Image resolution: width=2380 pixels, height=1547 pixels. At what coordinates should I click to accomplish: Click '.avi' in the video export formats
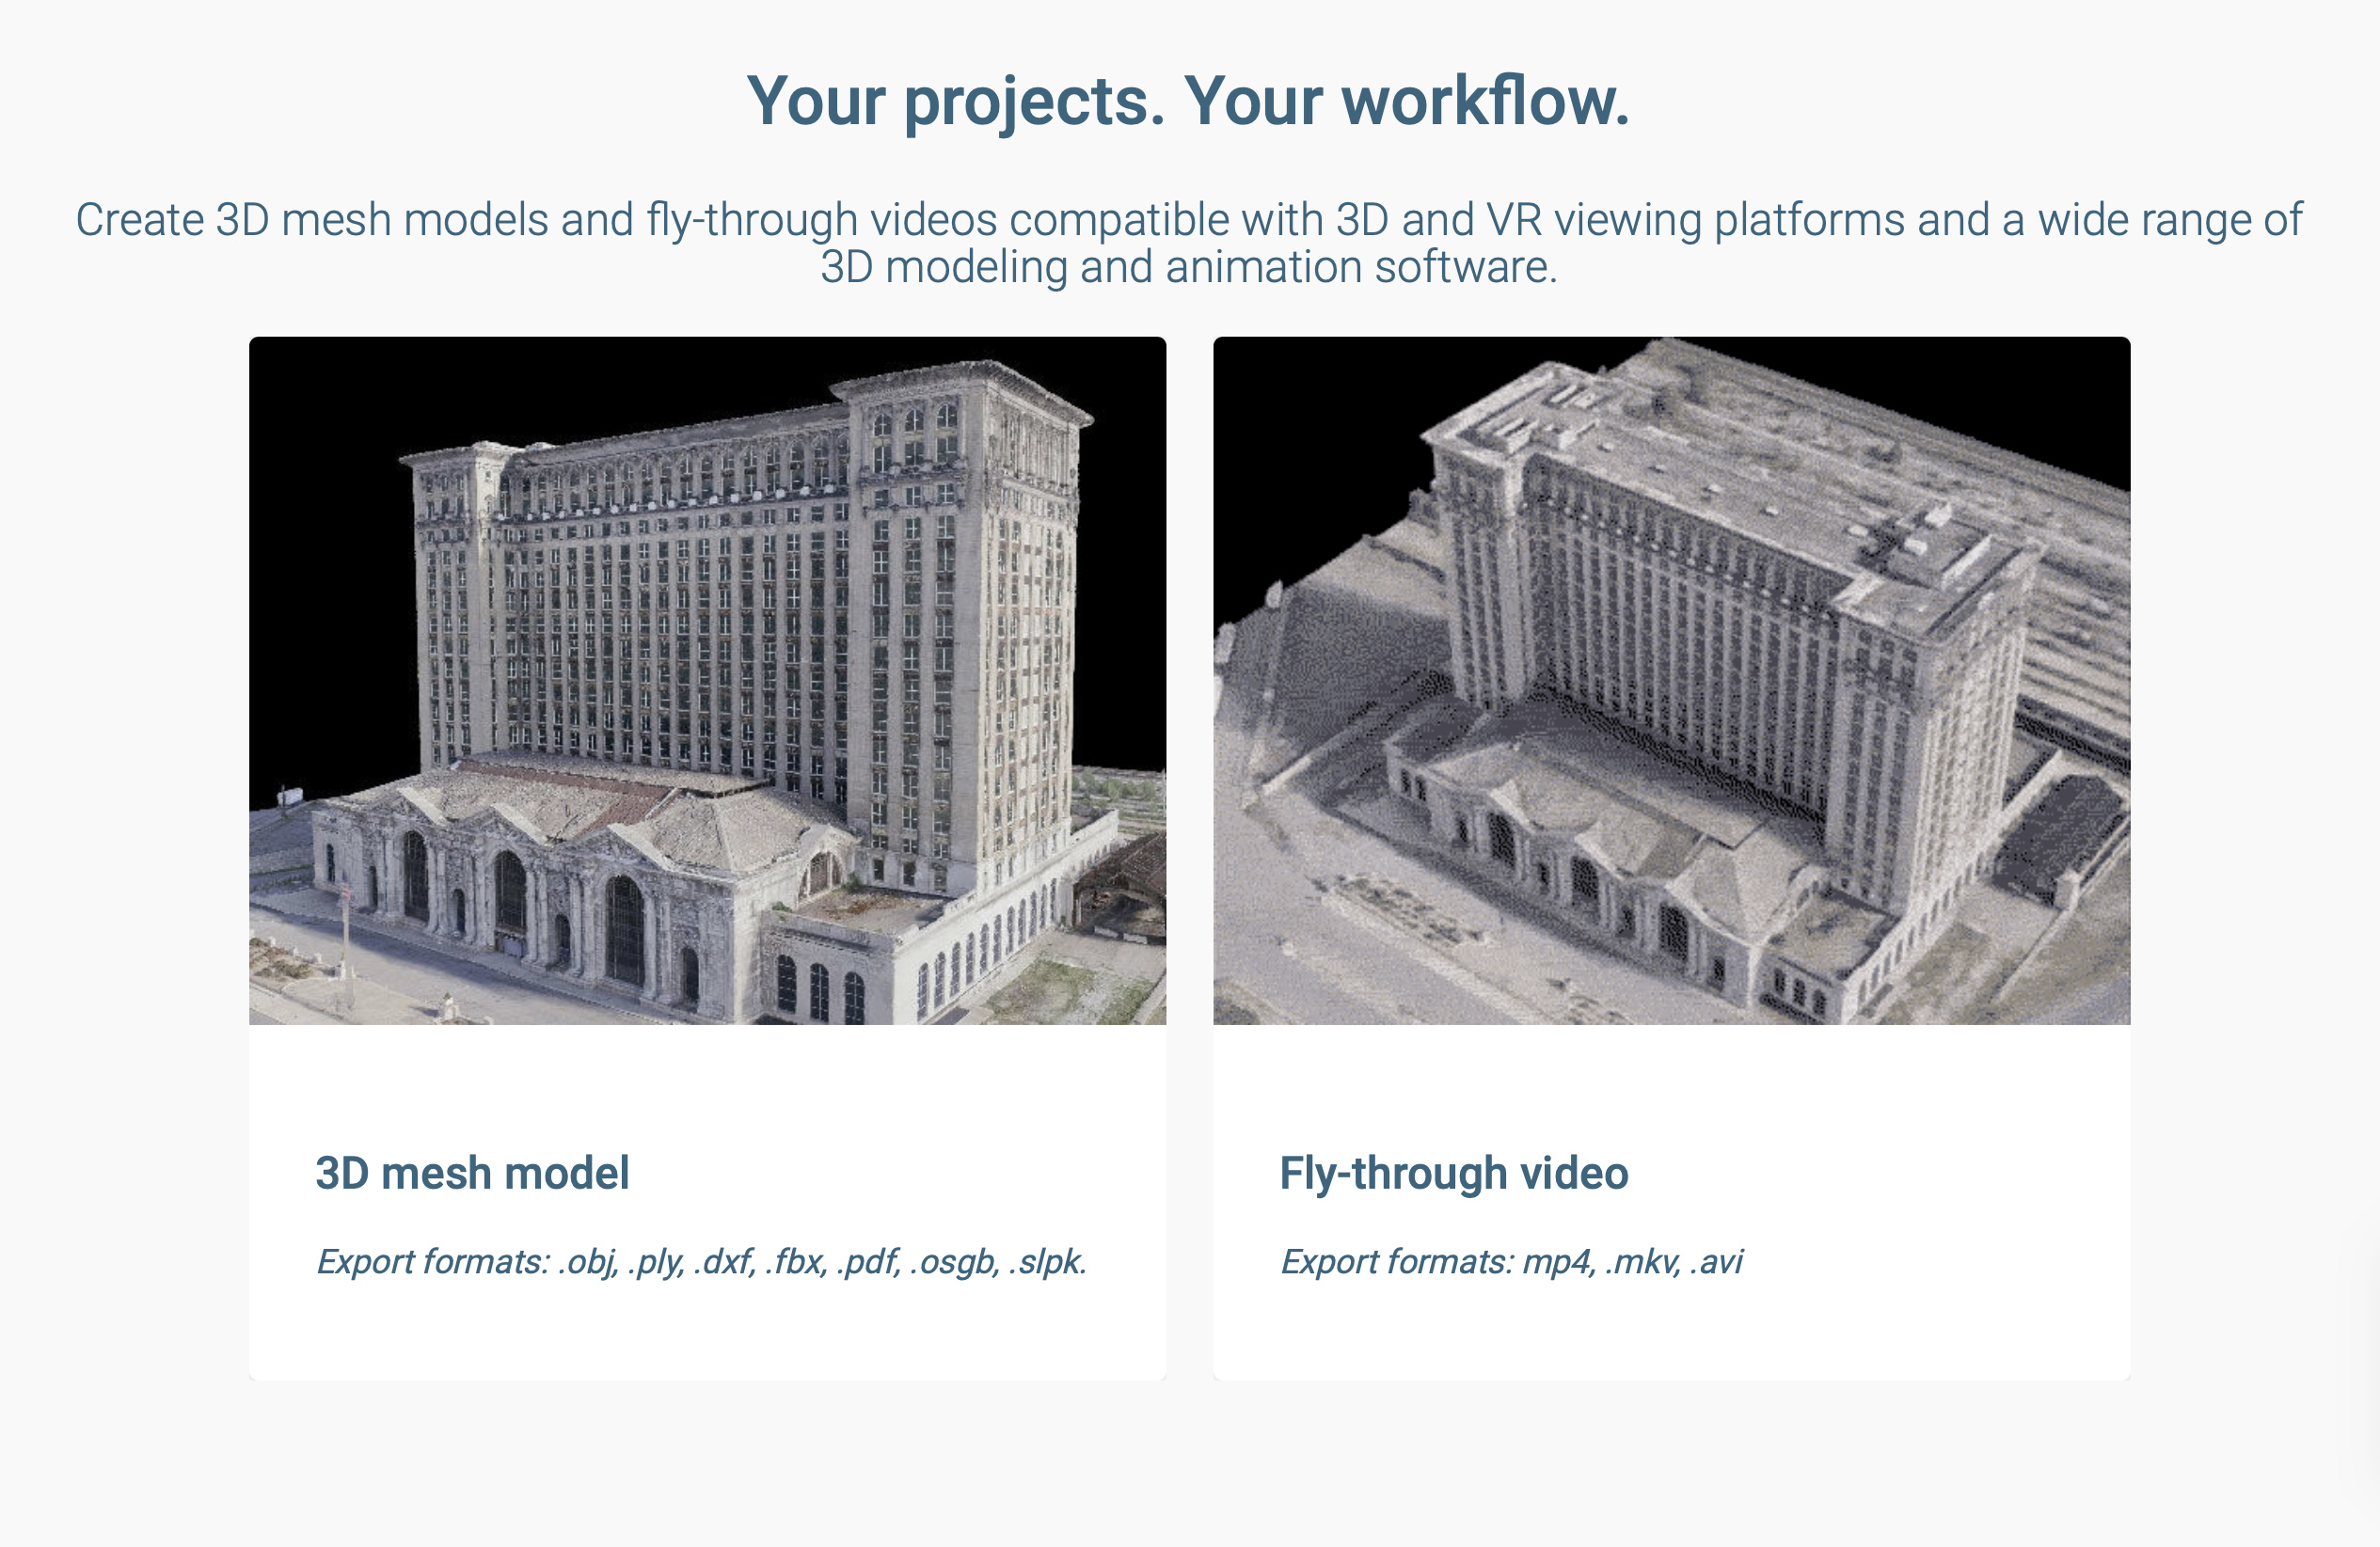point(1716,1262)
